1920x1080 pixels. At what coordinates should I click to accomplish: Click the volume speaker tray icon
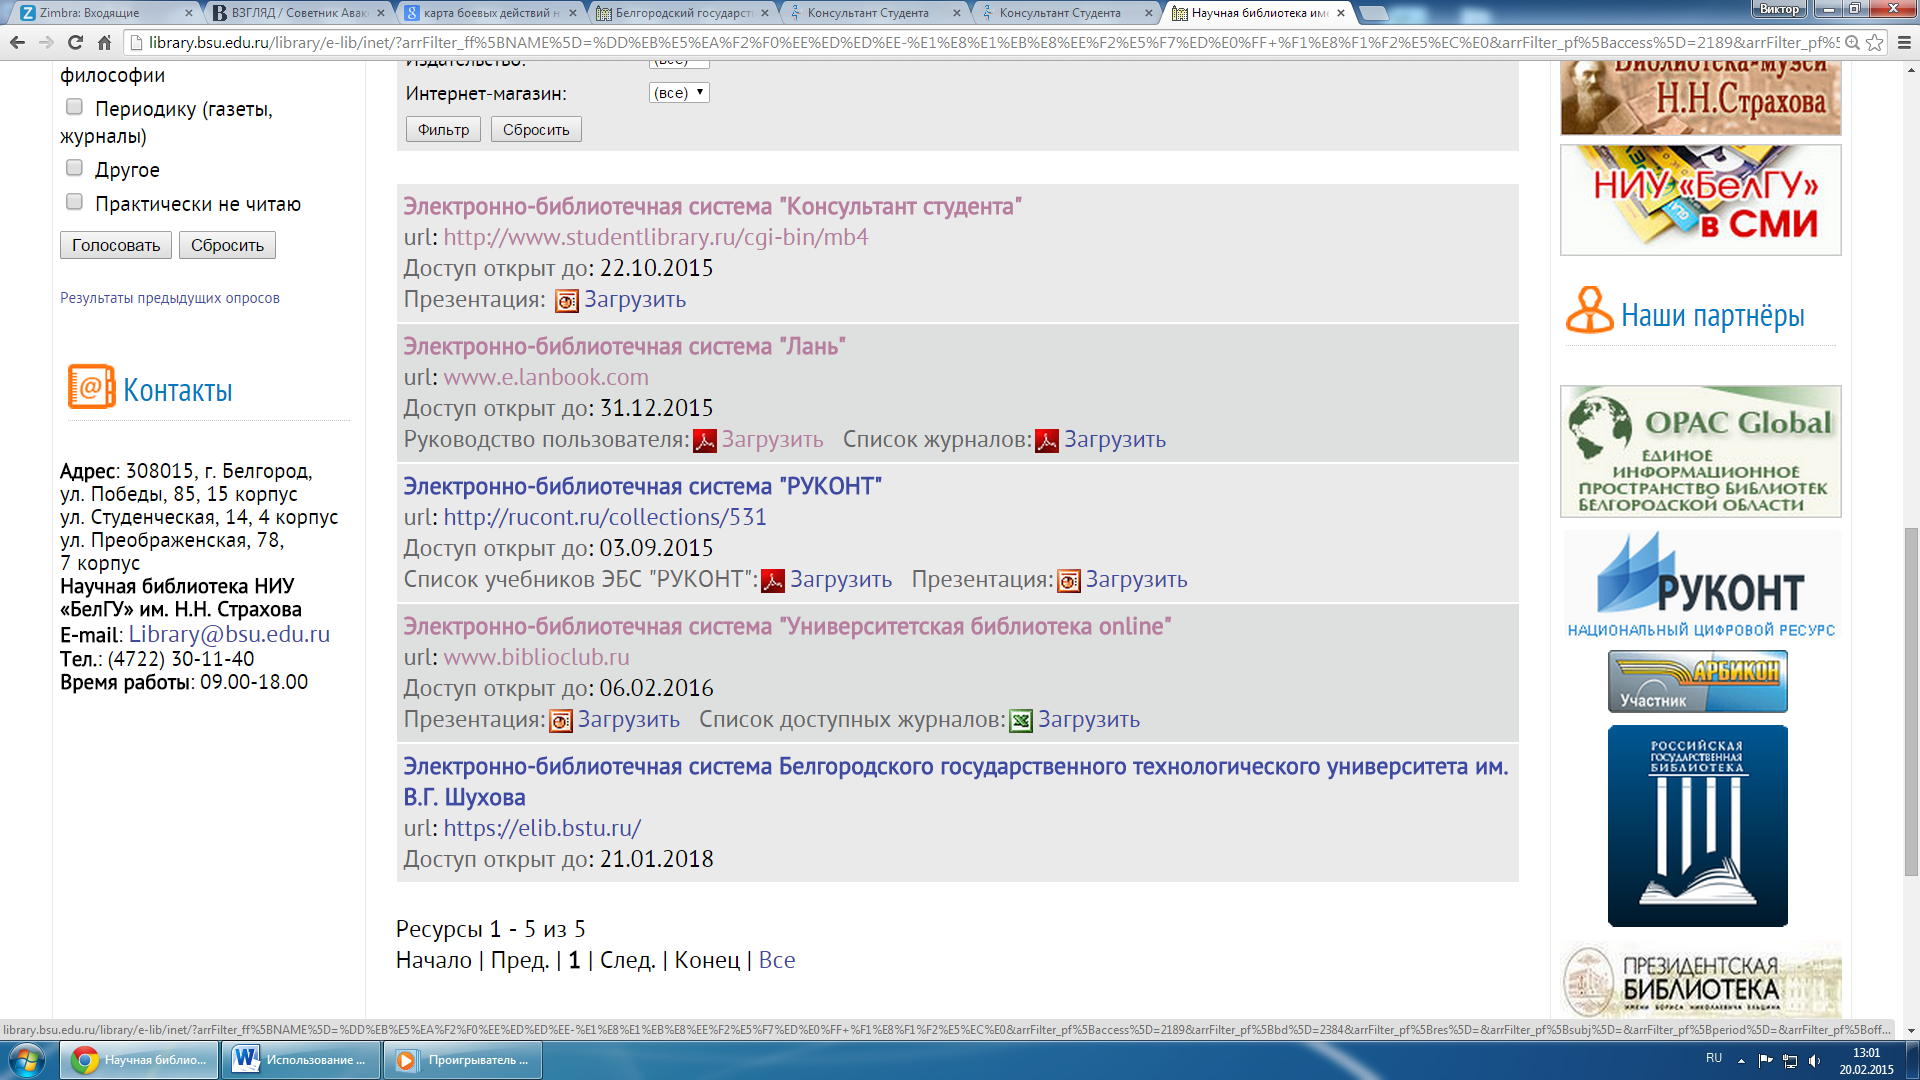tap(1815, 1061)
